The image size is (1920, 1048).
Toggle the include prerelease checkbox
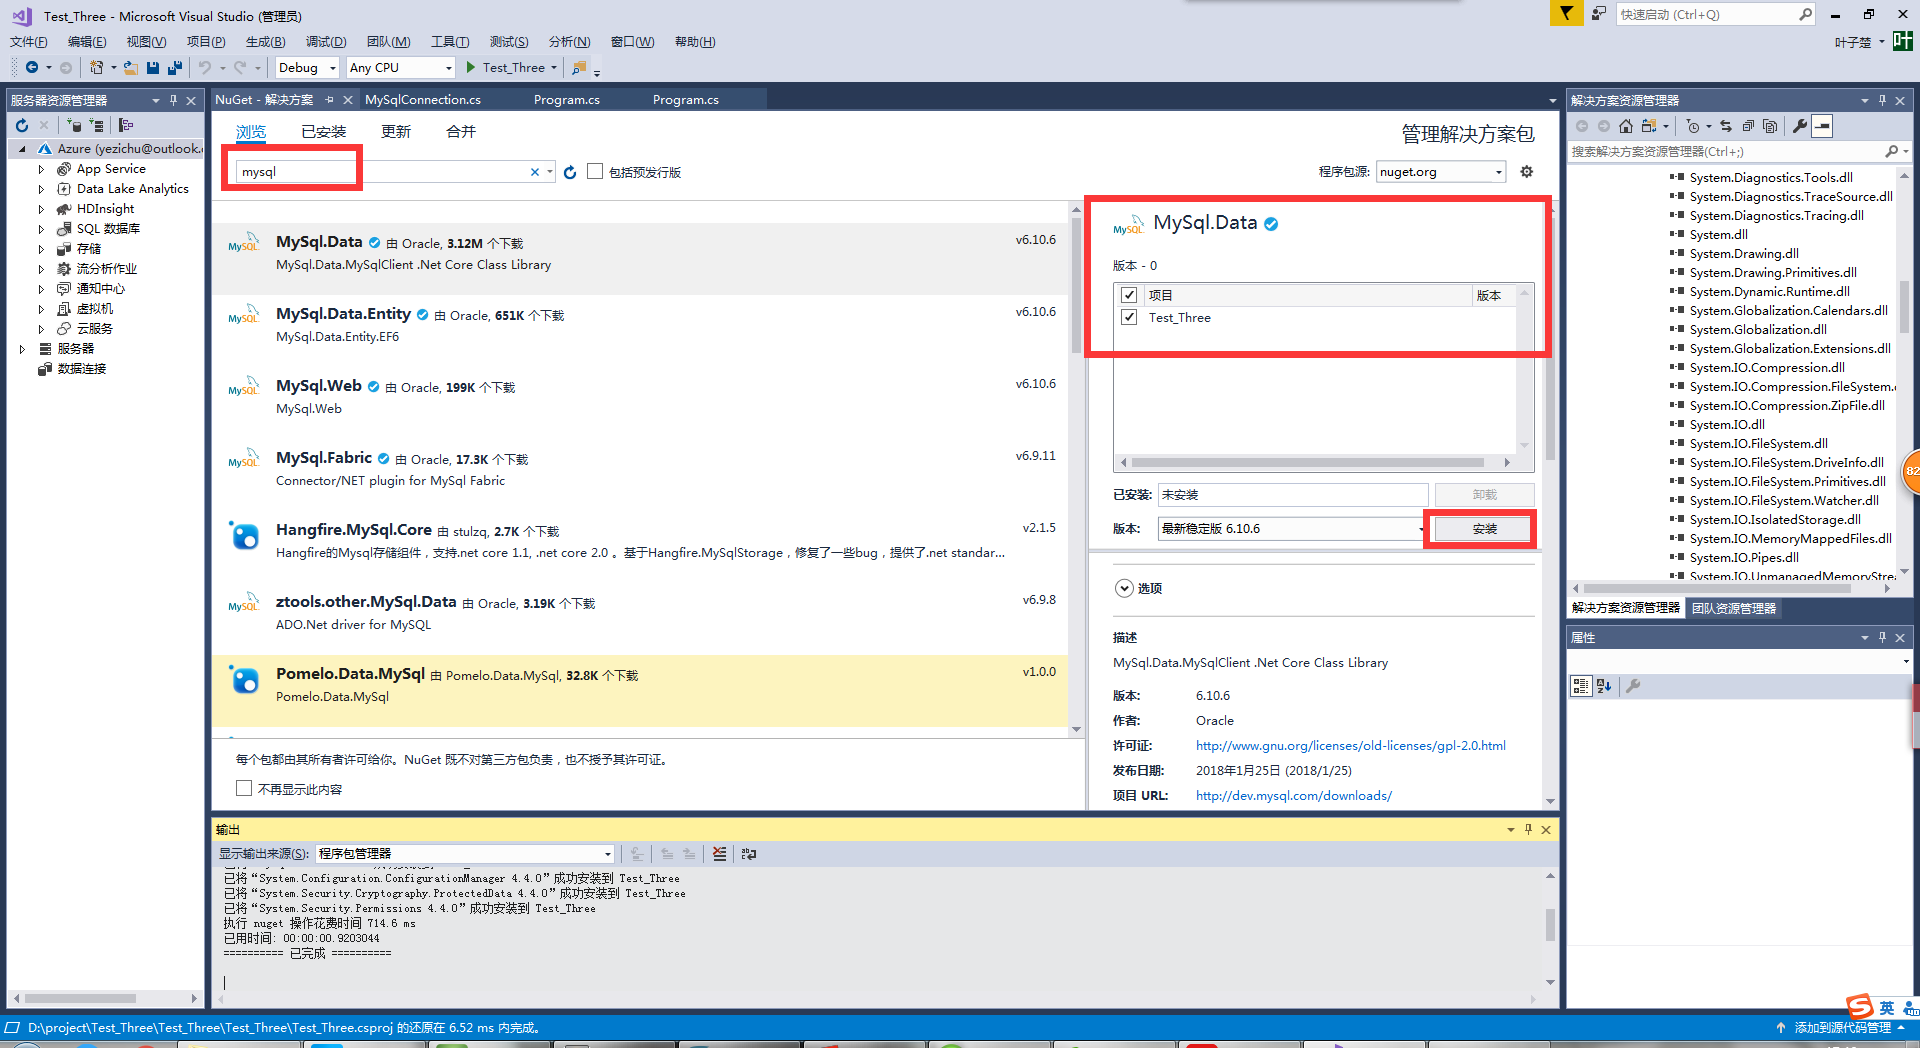click(x=595, y=171)
